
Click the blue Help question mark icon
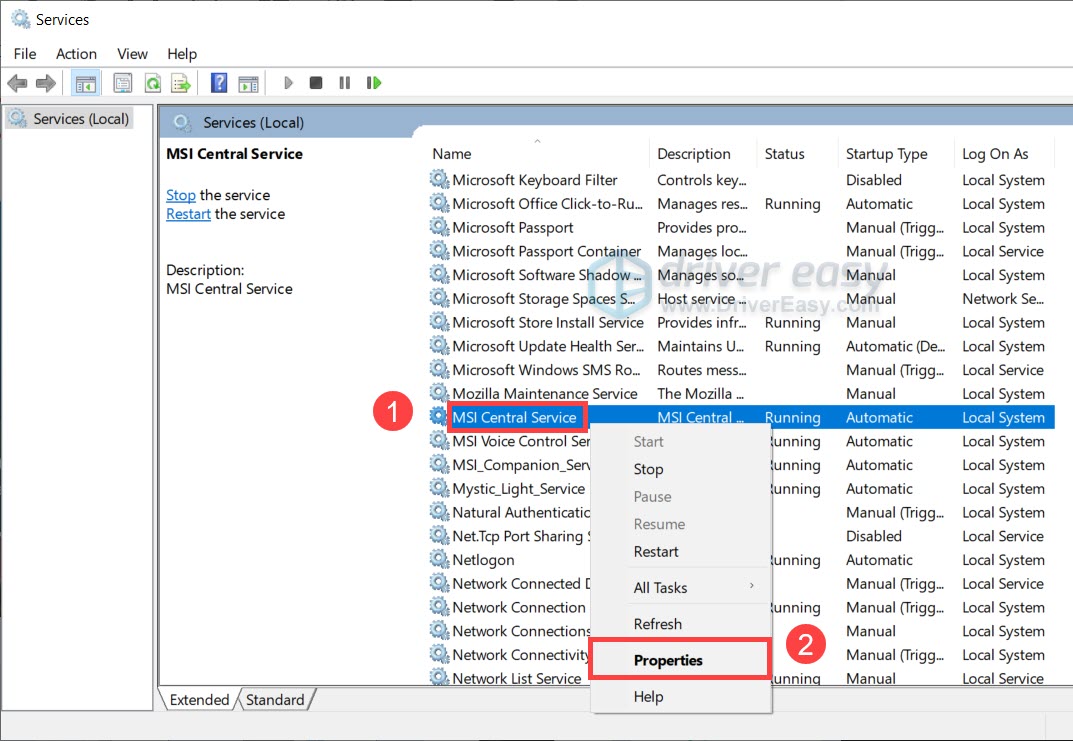[219, 83]
